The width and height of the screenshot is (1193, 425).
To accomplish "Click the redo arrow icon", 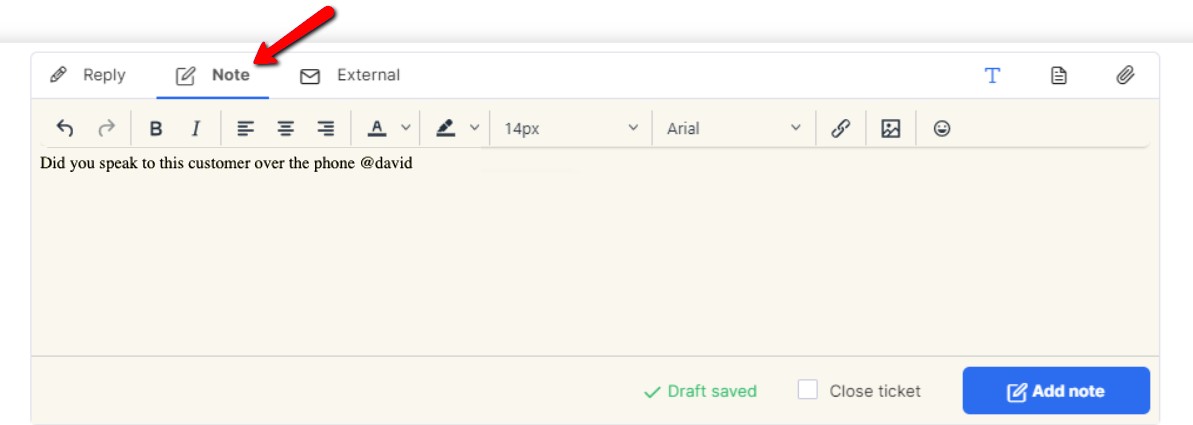I will click(x=107, y=128).
